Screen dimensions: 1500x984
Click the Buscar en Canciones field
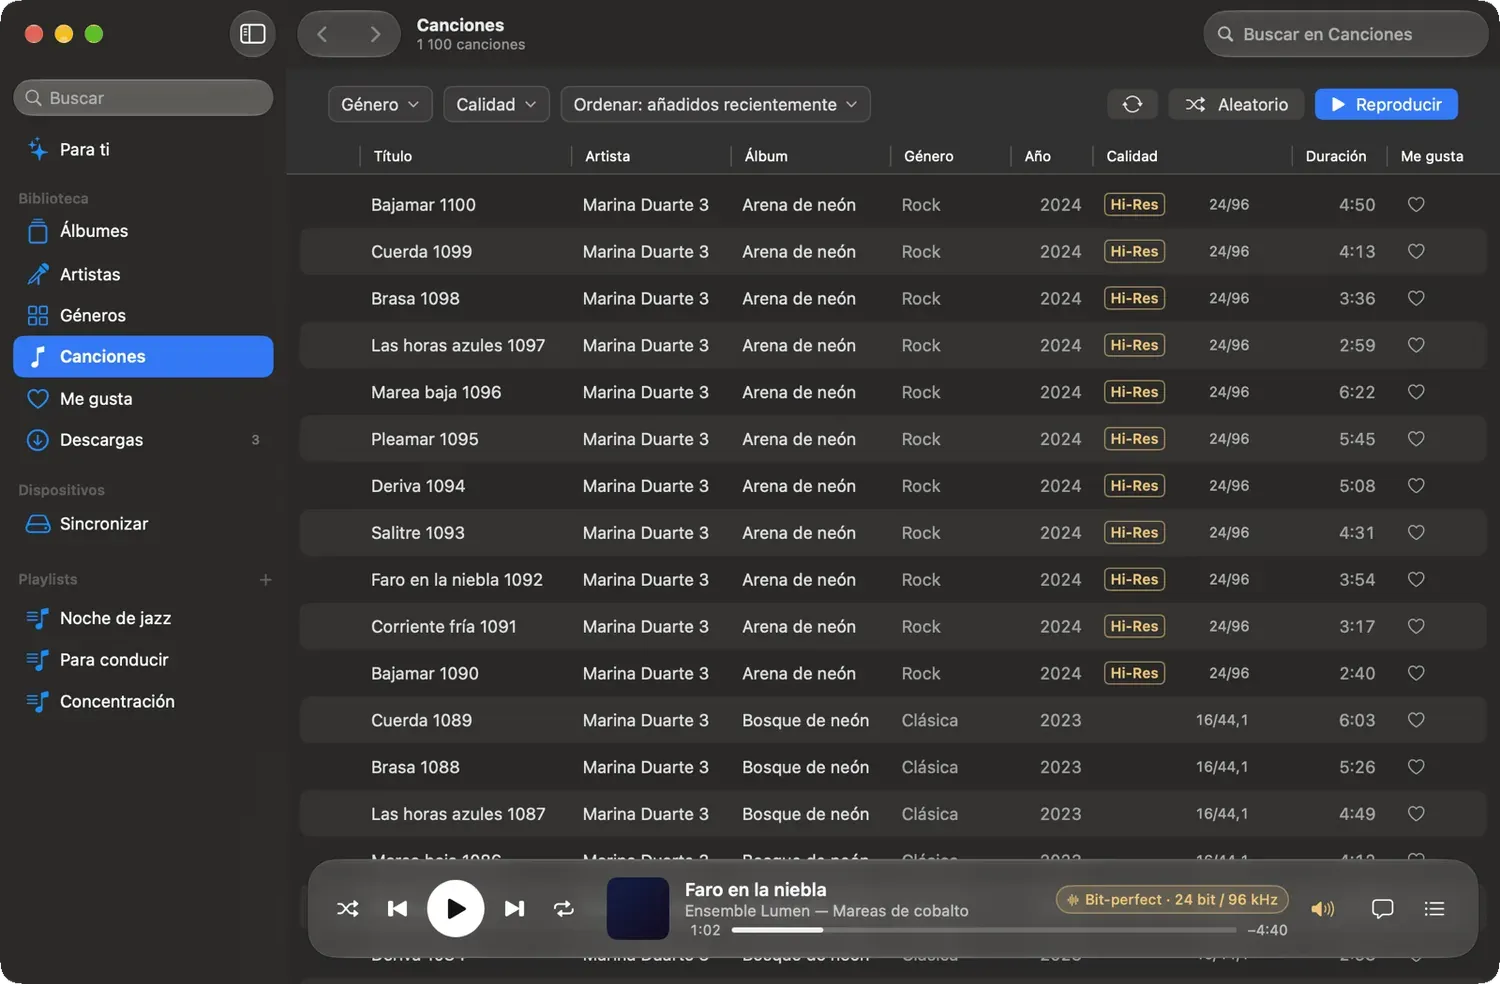(x=1345, y=34)
